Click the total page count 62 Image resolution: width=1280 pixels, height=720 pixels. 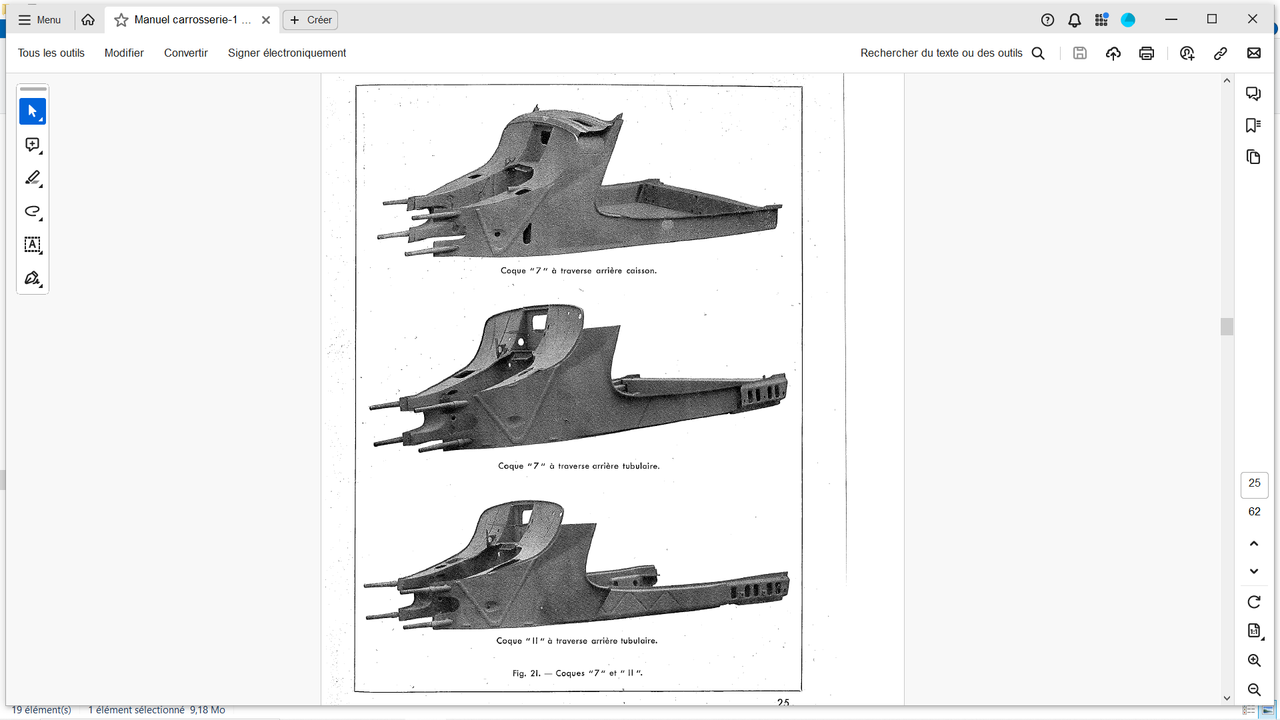(1254, 512)
